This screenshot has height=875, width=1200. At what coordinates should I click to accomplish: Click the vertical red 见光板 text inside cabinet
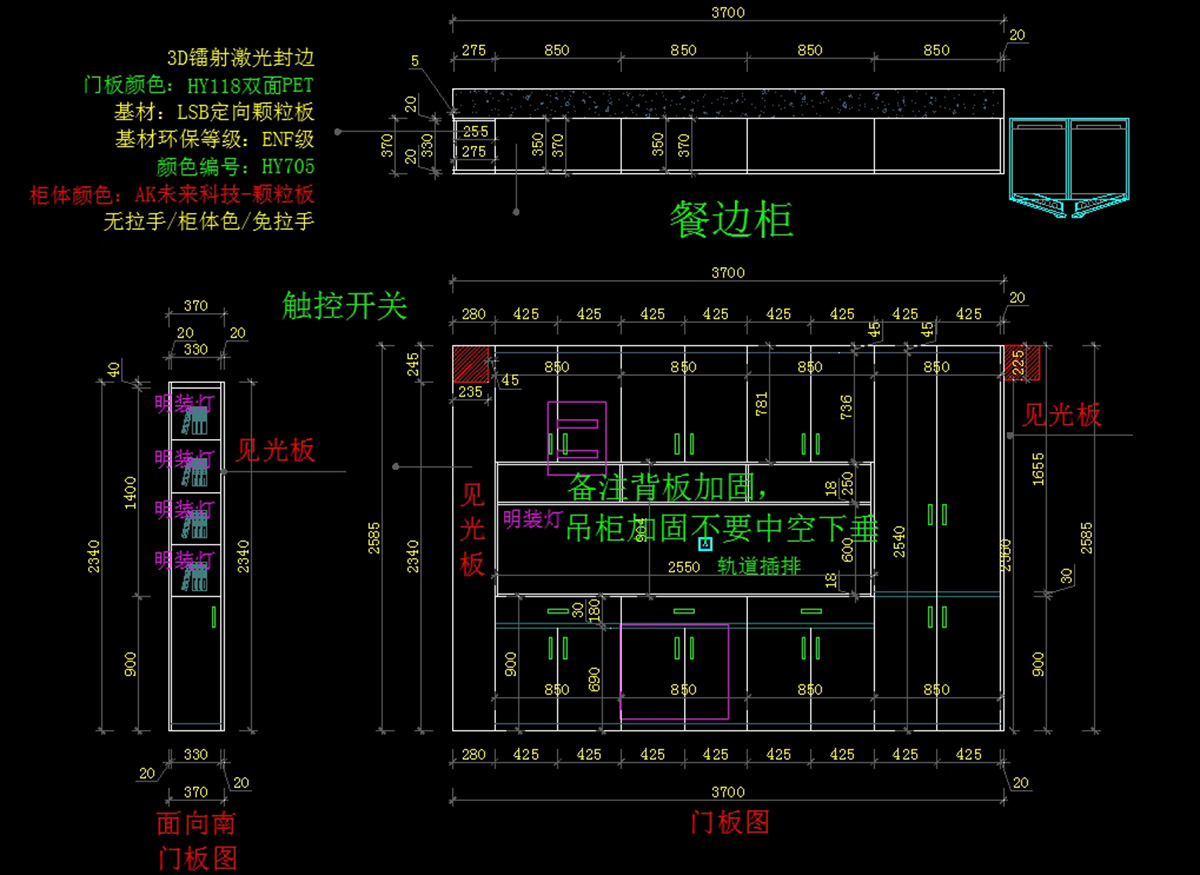click(x=472, y=530)
